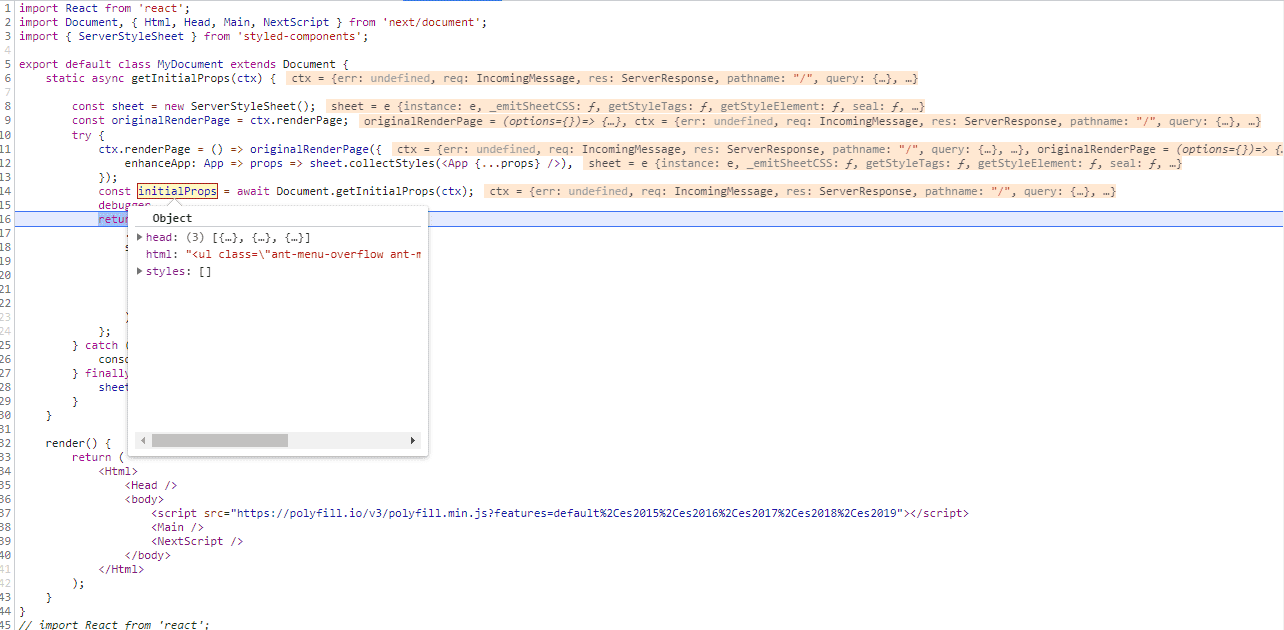
Task: Click the <Main /> tag
Action: click(x=177, y=527)
